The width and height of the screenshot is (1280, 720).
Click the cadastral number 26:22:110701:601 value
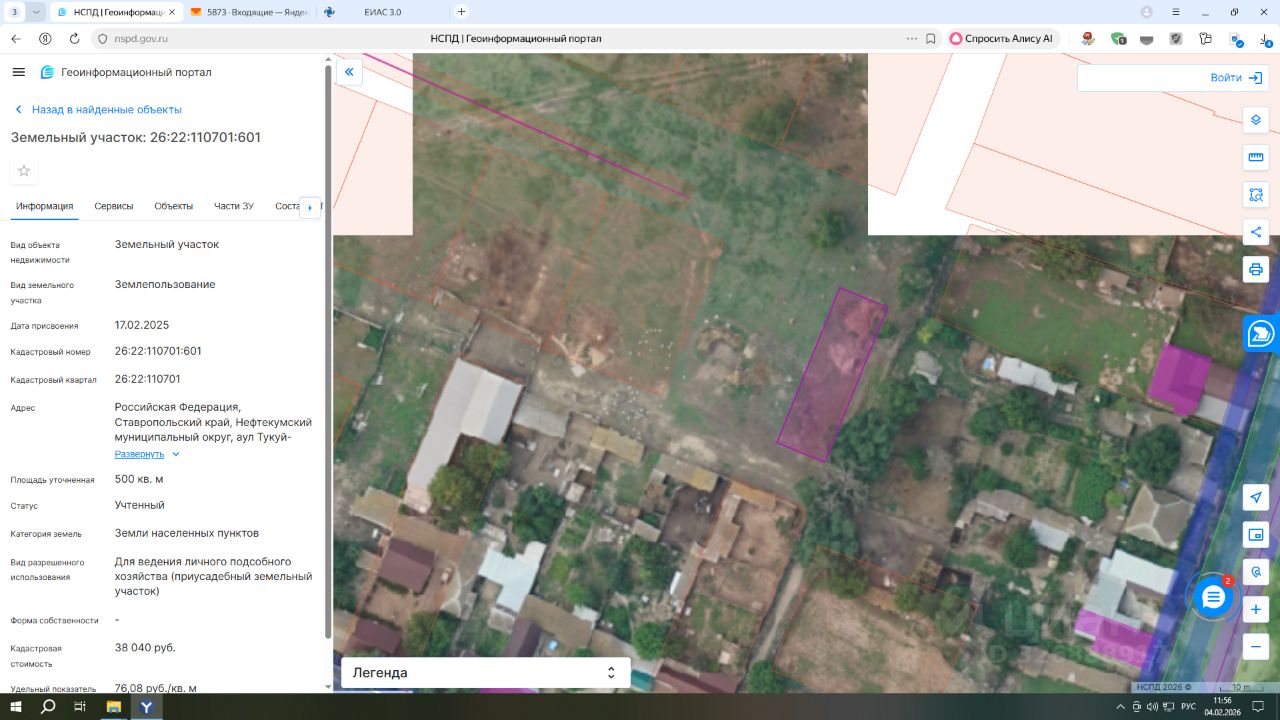158,351
